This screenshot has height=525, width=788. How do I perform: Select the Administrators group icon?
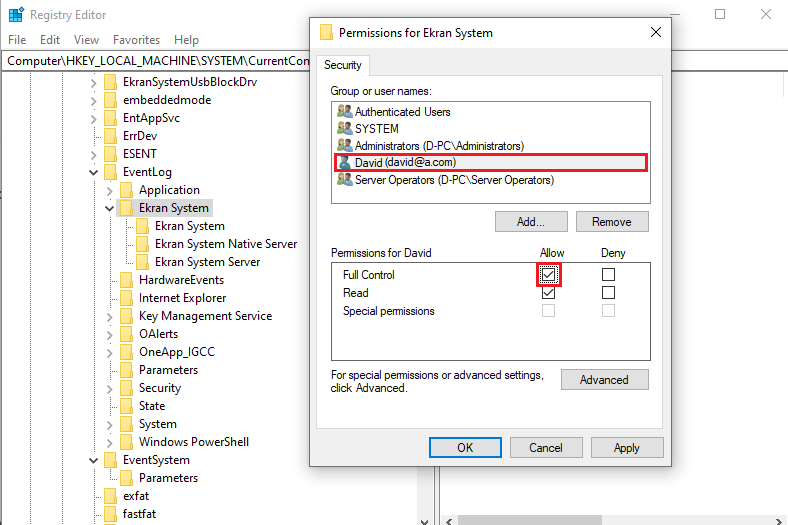pyautogui.click(x=345, y=146)
